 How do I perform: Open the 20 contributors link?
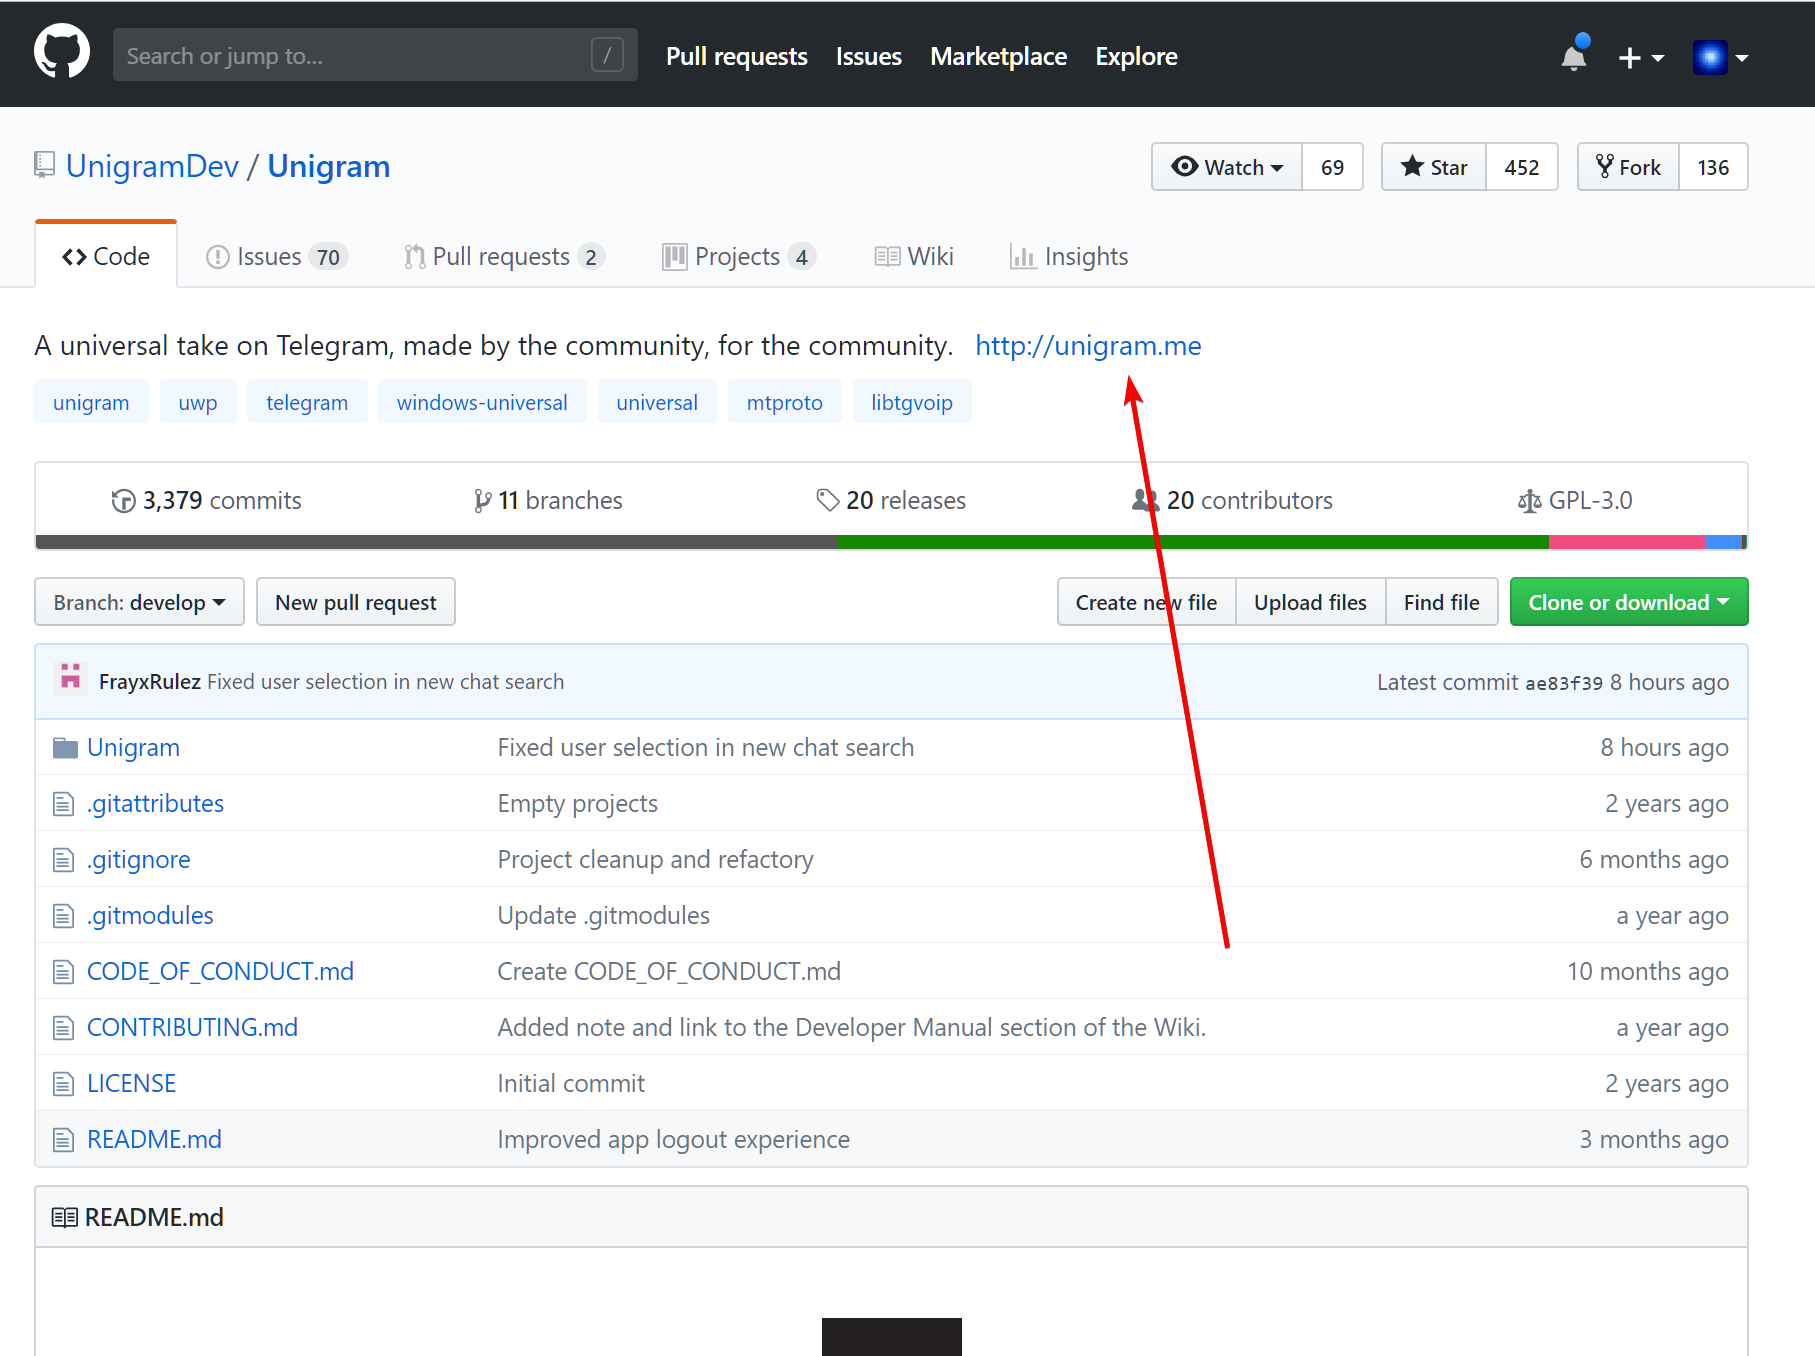pyautogui.click(x=1232, y=500)
